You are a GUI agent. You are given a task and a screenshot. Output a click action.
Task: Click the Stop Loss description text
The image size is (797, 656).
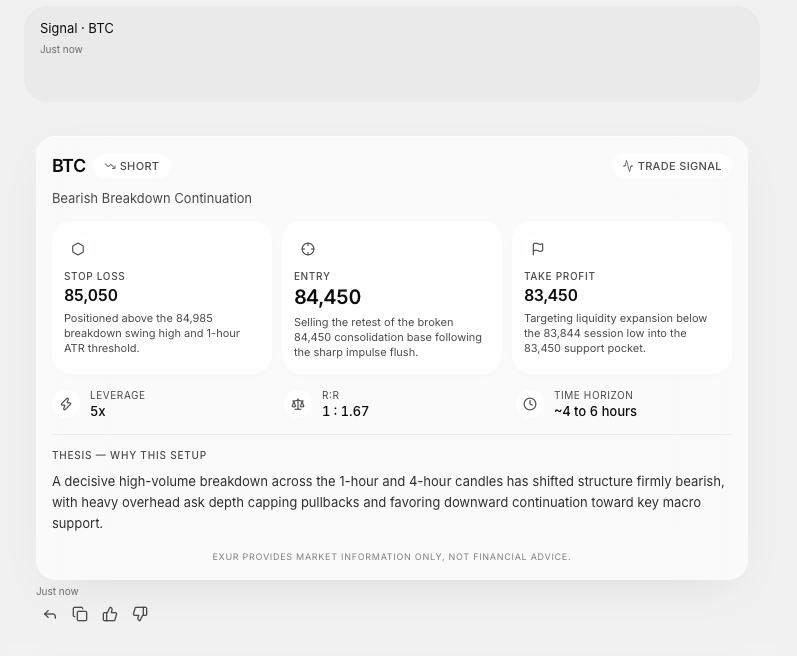point(152,333)
